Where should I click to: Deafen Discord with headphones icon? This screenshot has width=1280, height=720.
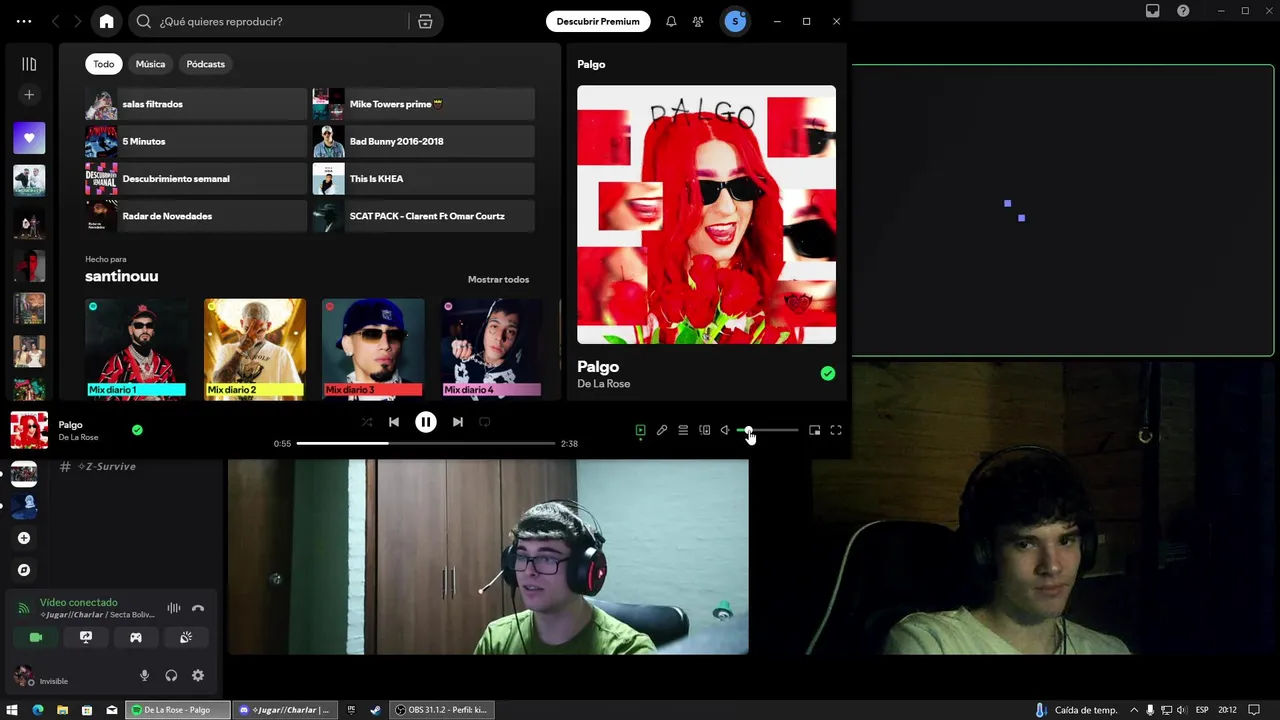[x=171, y=676]
